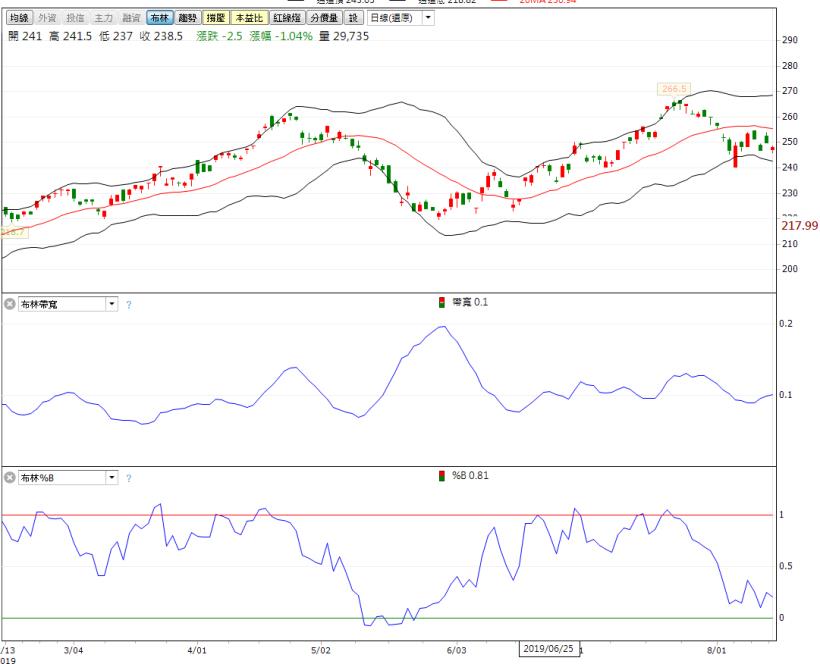The image size is (820, 664).
Task: Click the 5/02 date axis label
Action: coord(321,650)
